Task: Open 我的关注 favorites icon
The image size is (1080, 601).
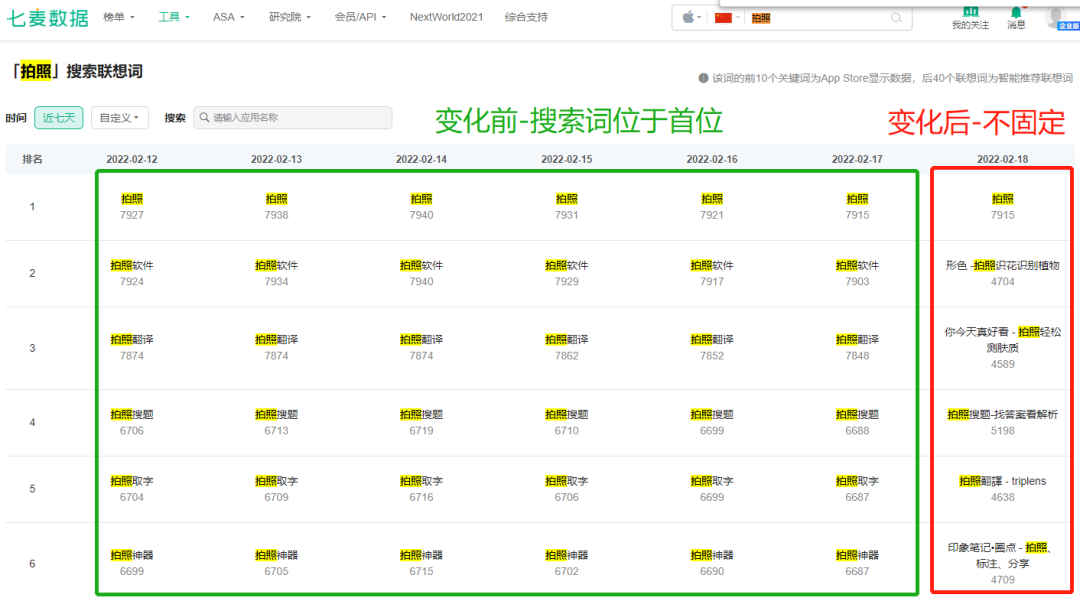Action: (x=970, y=17)
